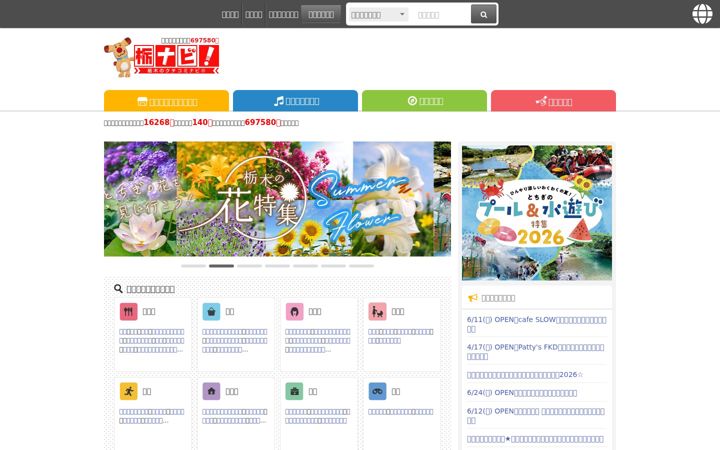Open the 6/24 OPEN news link
This screenshot has width=720, height=450.
tap(522, 393)
